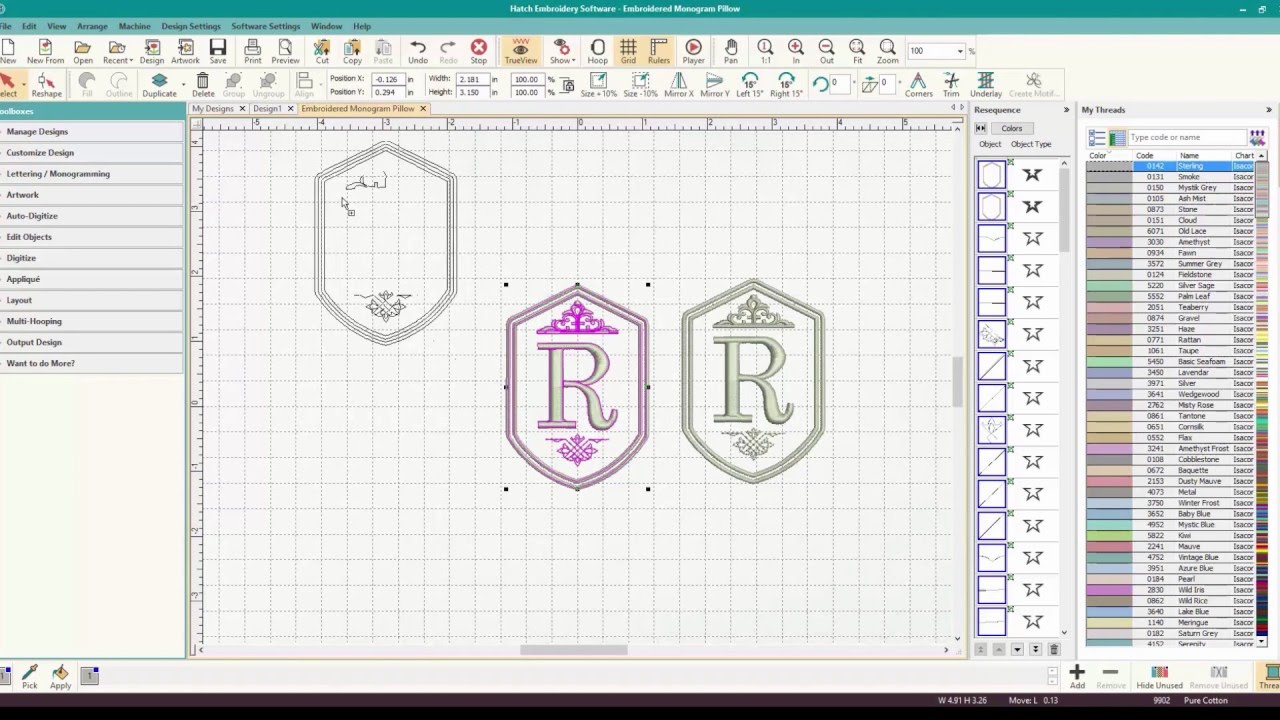Open the zoom percentage dropdown
The width and height of the screenshot is (1280, 720).
(960, 51)
